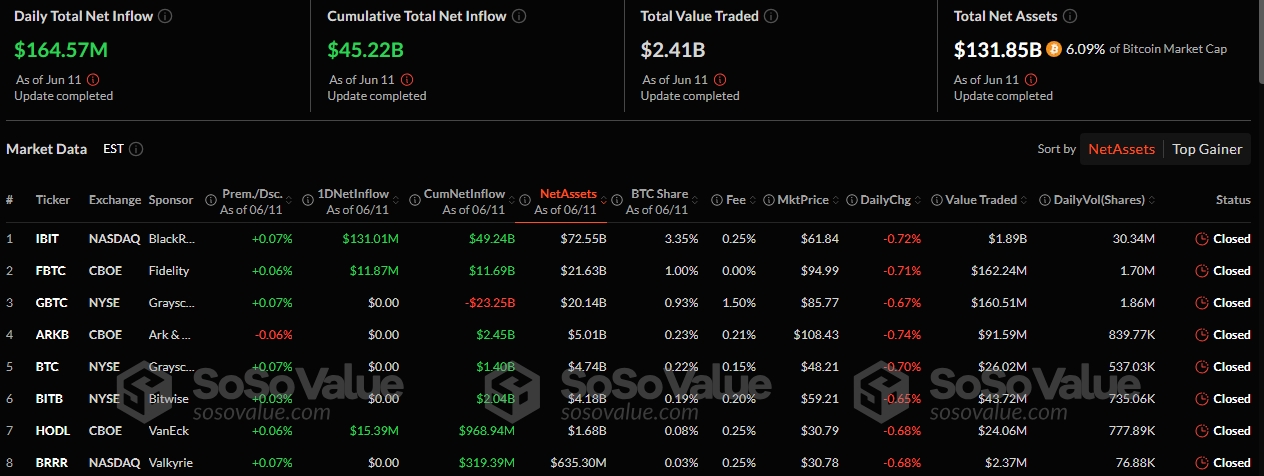
Task: Click the clock status icon in IBIT row
Action: pos(1201,239)
